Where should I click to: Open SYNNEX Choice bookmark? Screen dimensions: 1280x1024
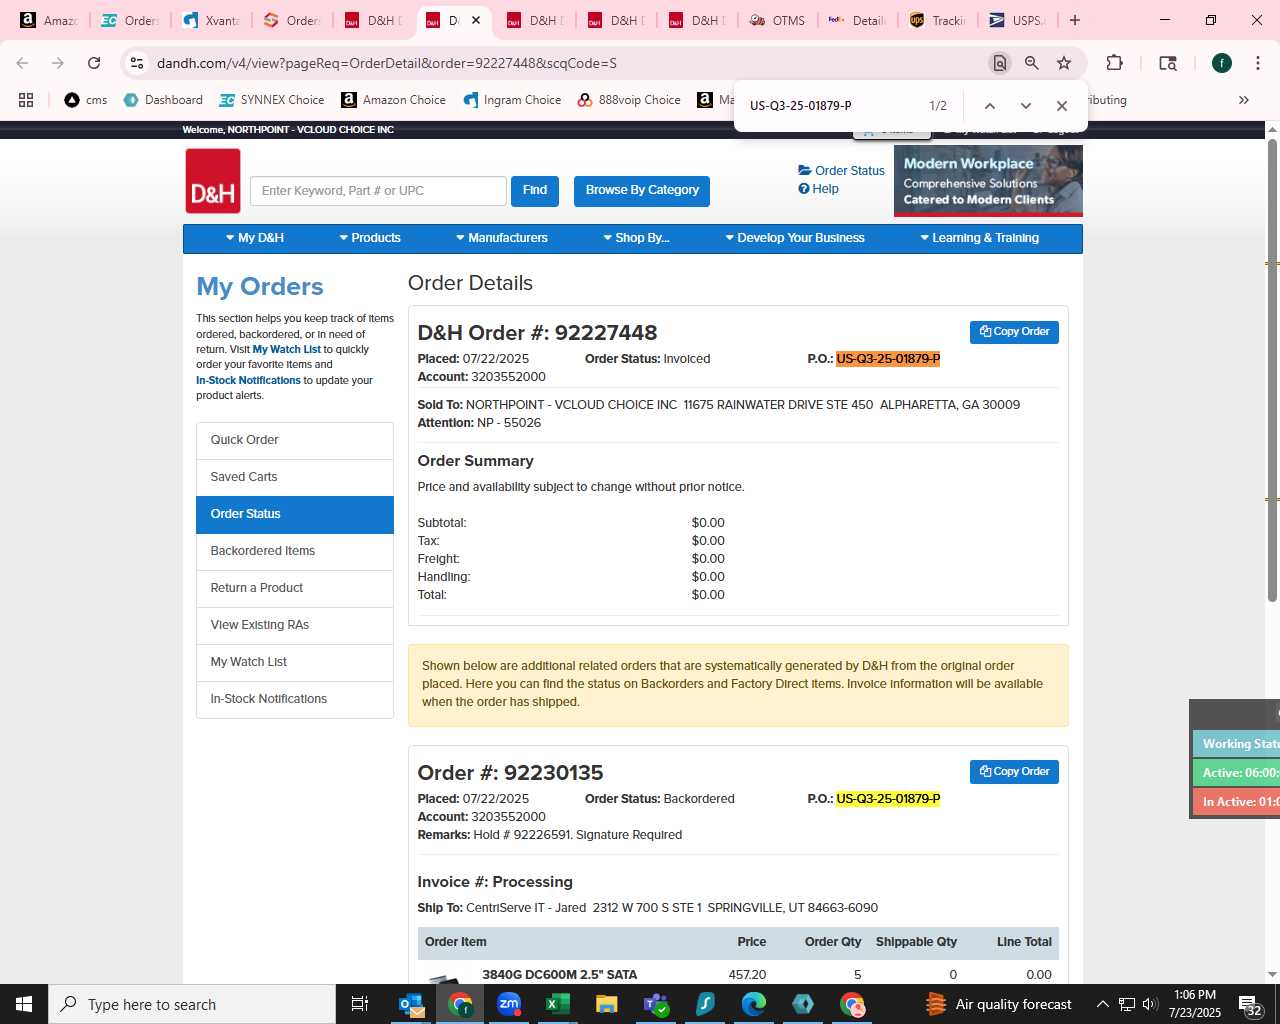pos(272,100)
